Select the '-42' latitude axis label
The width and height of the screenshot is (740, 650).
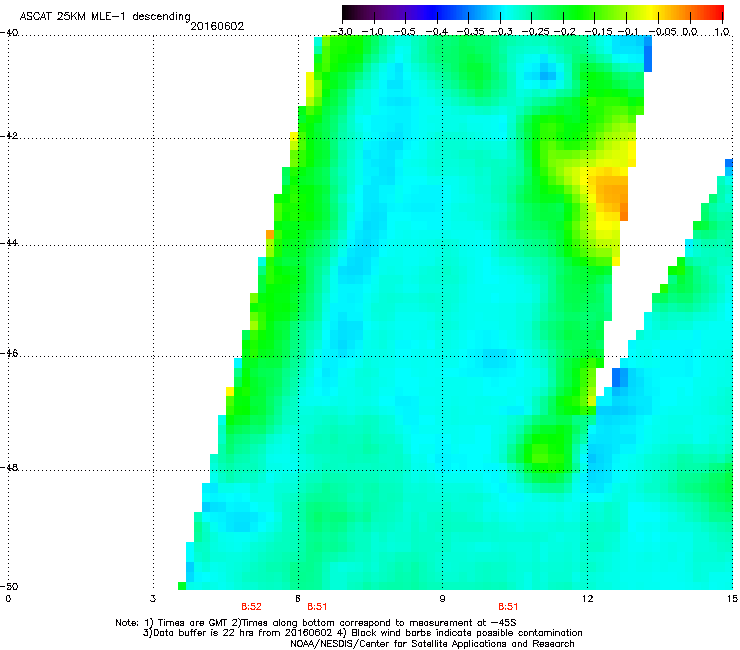point(9,136)
